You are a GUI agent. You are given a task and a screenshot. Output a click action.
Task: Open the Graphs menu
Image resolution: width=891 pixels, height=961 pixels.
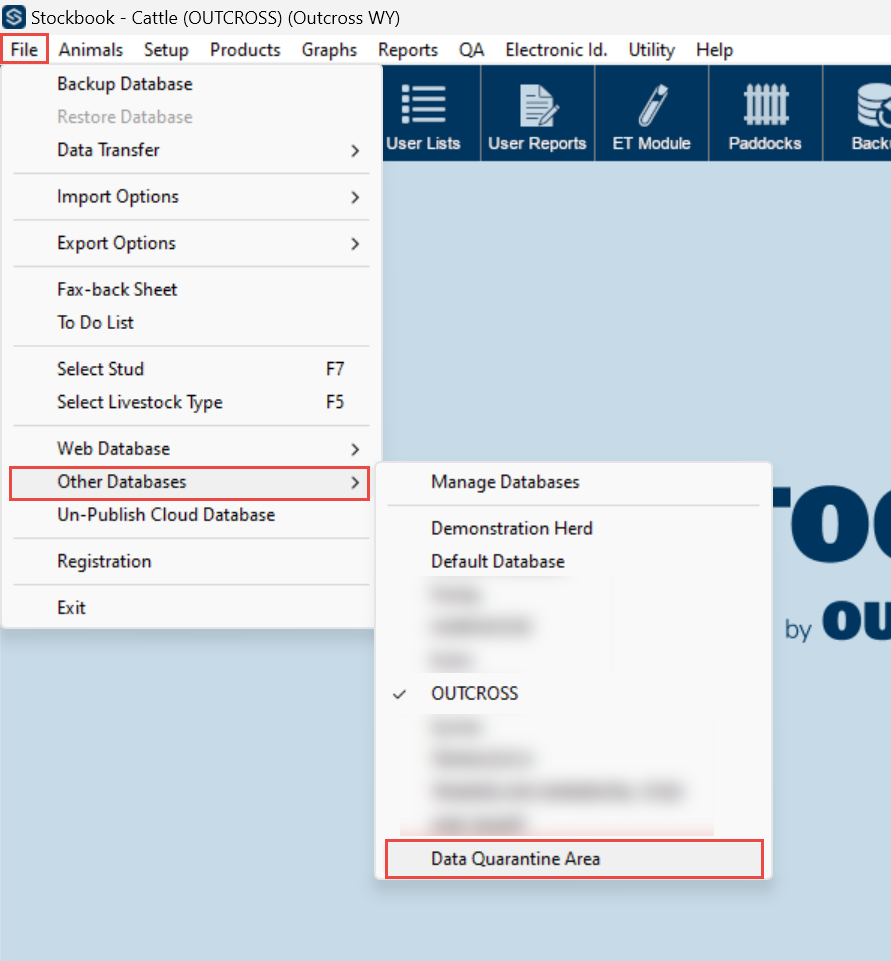pyautogui.click(x=329, y=49)
